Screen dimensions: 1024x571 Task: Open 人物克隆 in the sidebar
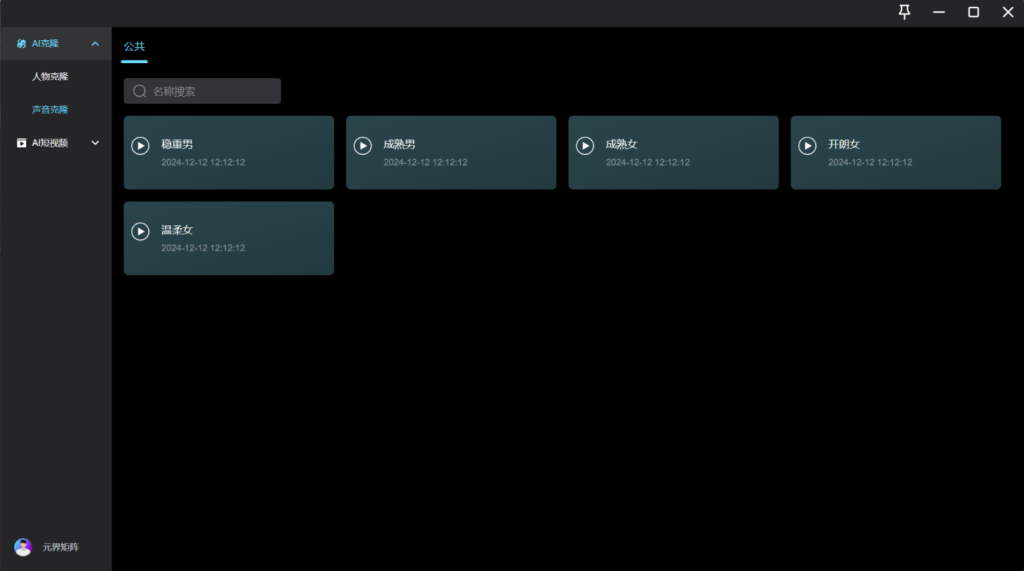tap(50, 76)
